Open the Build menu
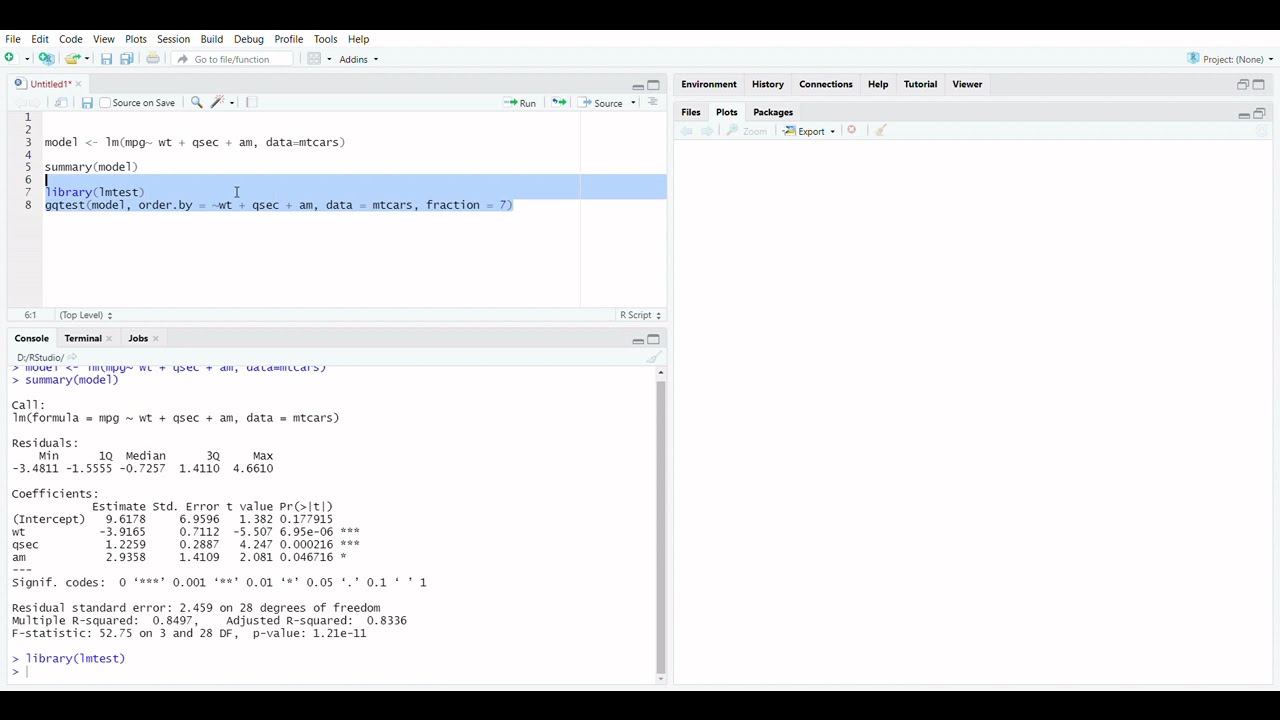 (x=211, y=39)
